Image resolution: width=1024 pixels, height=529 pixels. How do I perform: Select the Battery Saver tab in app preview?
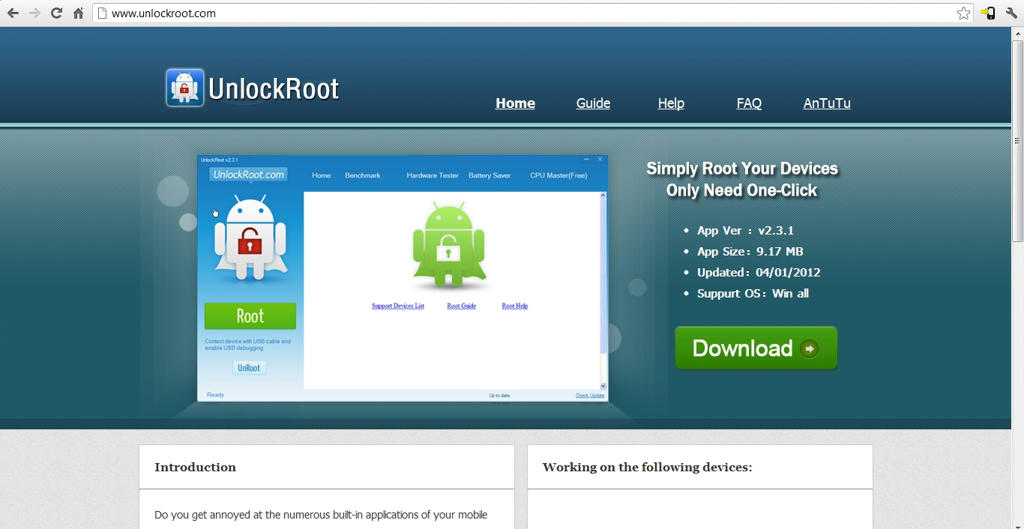[x=489, y=175]
